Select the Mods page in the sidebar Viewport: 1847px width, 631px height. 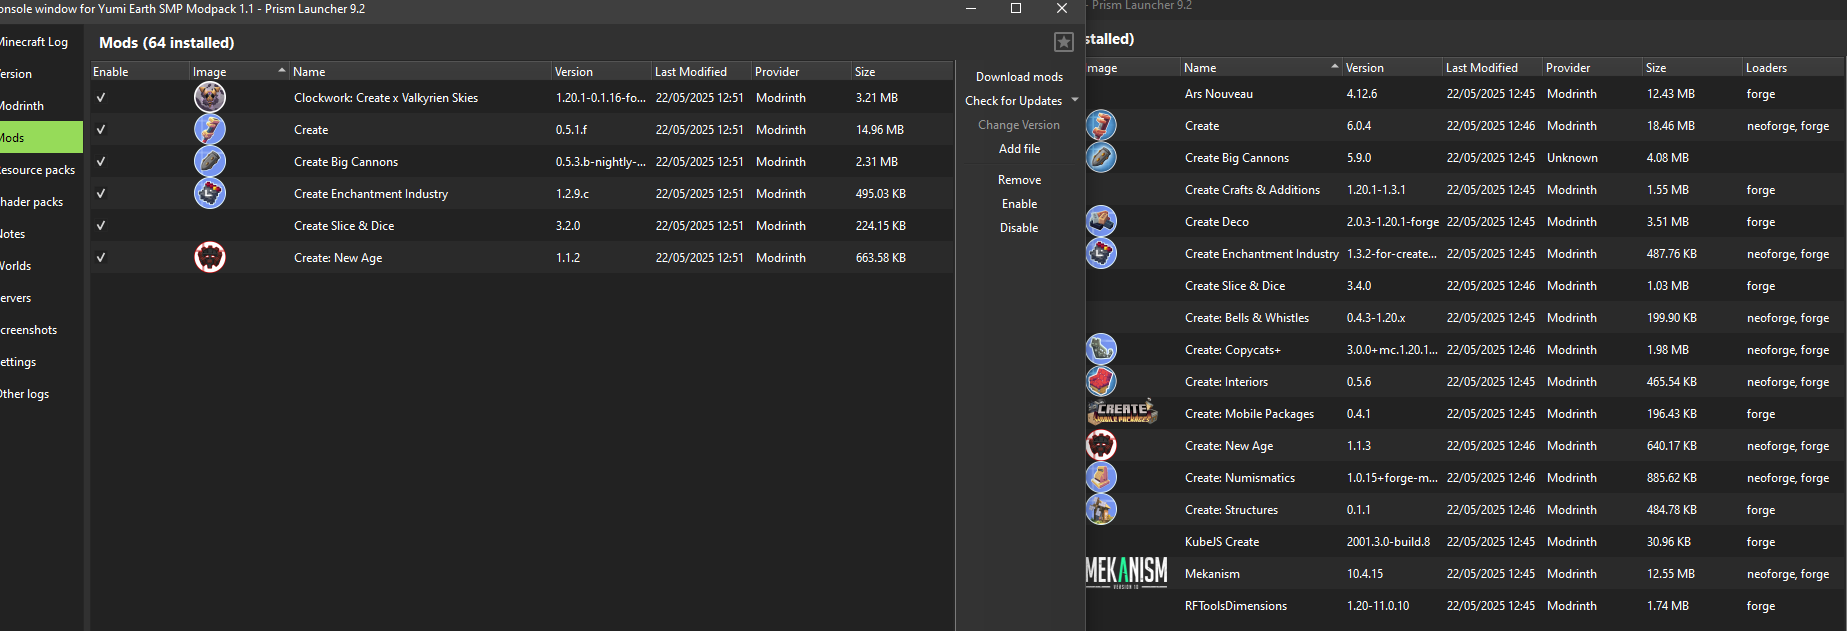tap(41, 137)
